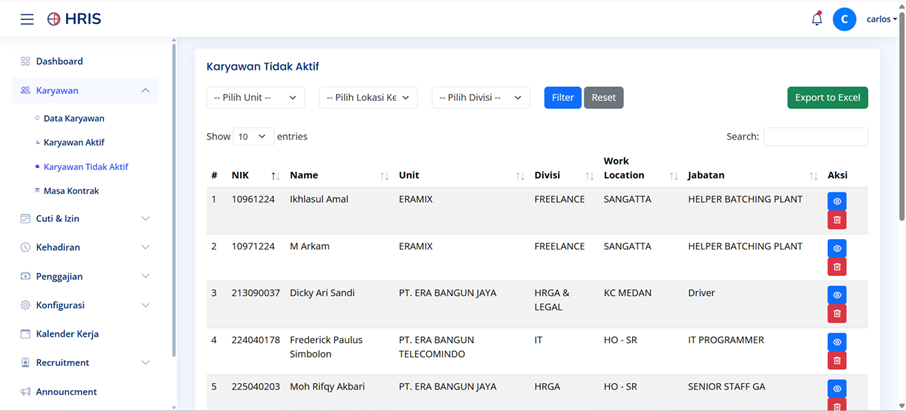The width and height of the screenshot is (906, 411).
Task: Click PT. ERA BANGUN TELECOMINDO unit cell
Action: point(437,347)
